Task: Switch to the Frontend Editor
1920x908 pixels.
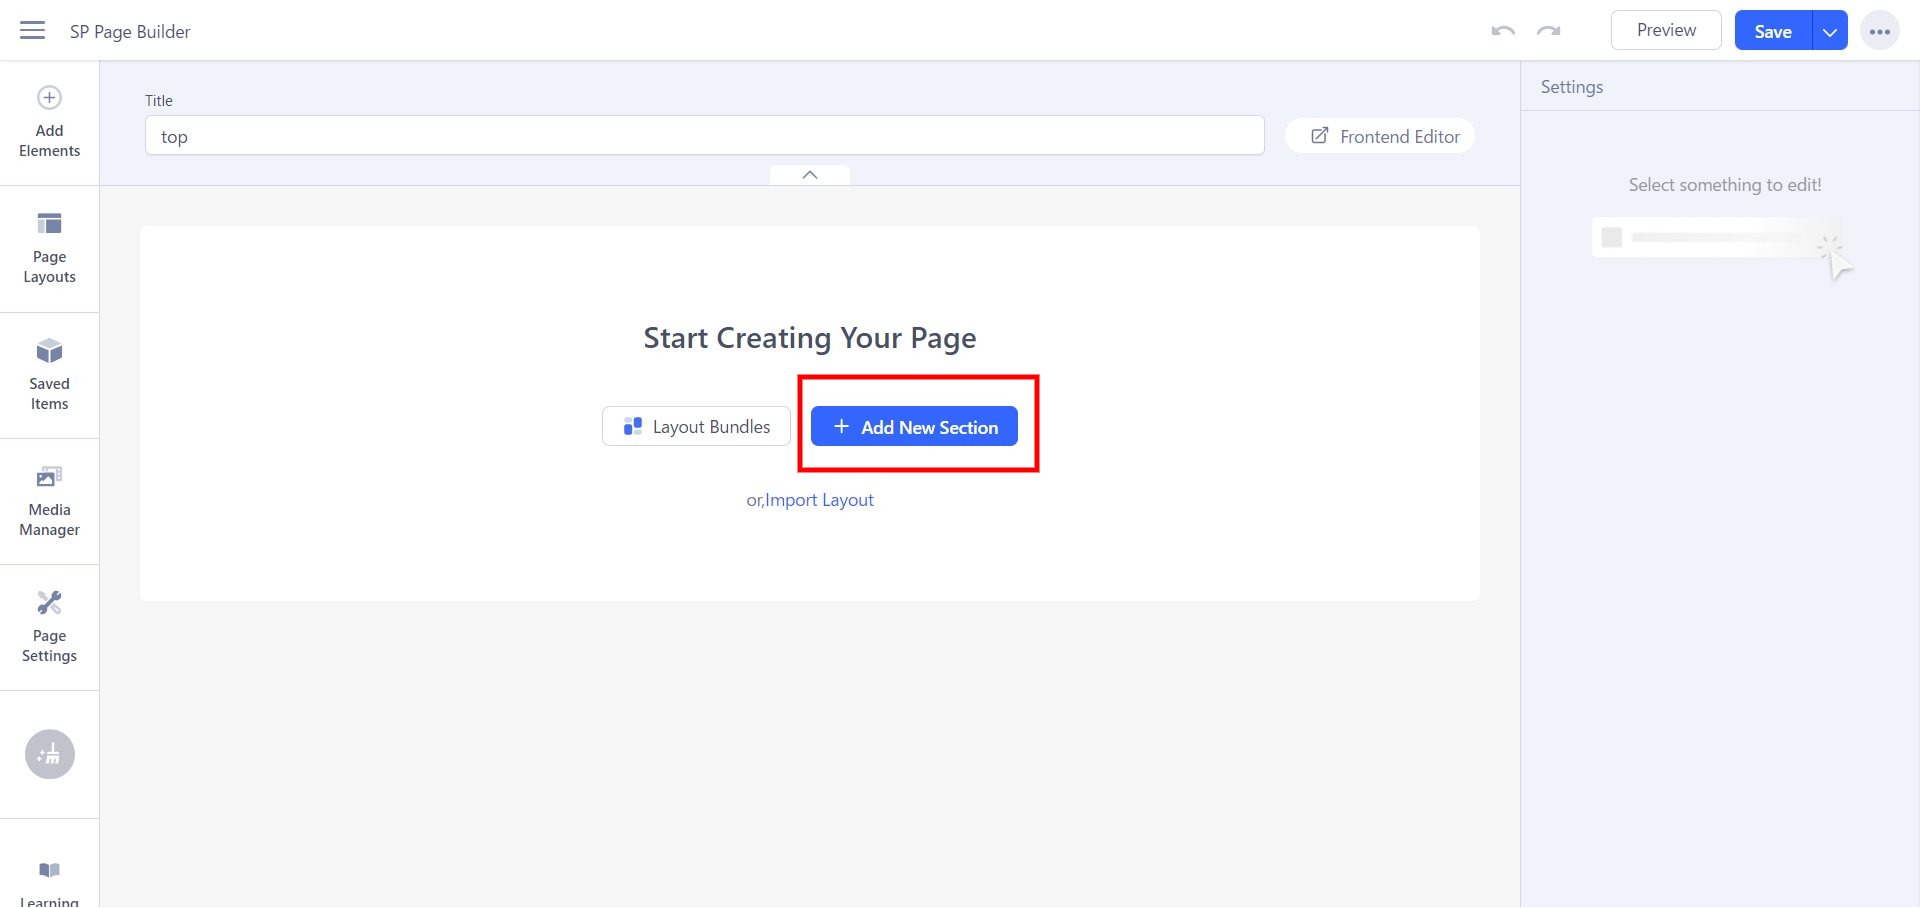Action: pyautogui.click(x=1385, y=136)
